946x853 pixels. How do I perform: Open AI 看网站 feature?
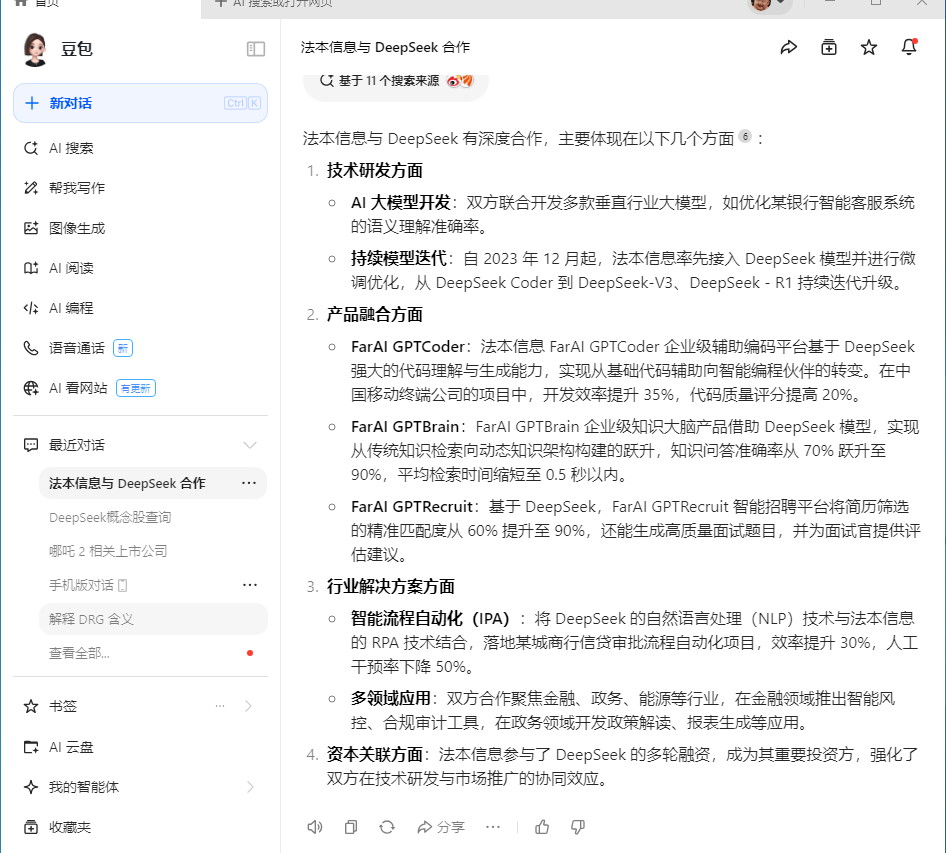point(78,388)
